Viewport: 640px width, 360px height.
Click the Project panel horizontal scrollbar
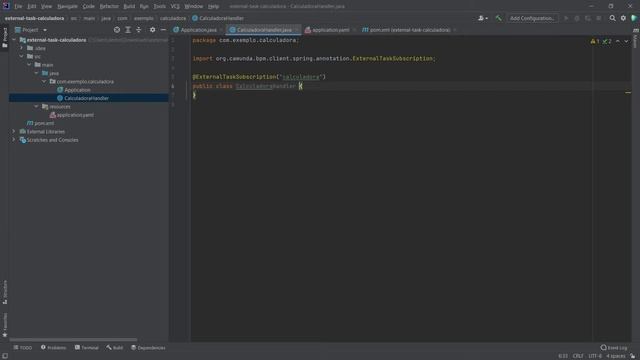click(x=73, y=339)
